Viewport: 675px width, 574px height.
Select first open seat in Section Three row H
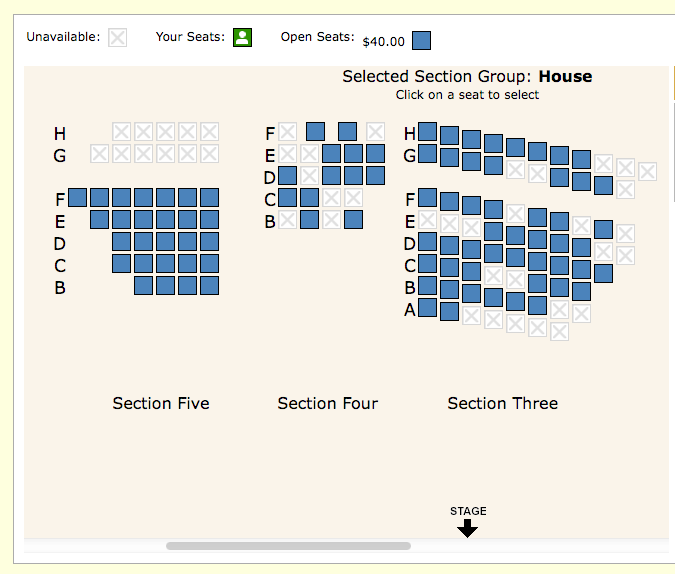coord(427,131)
